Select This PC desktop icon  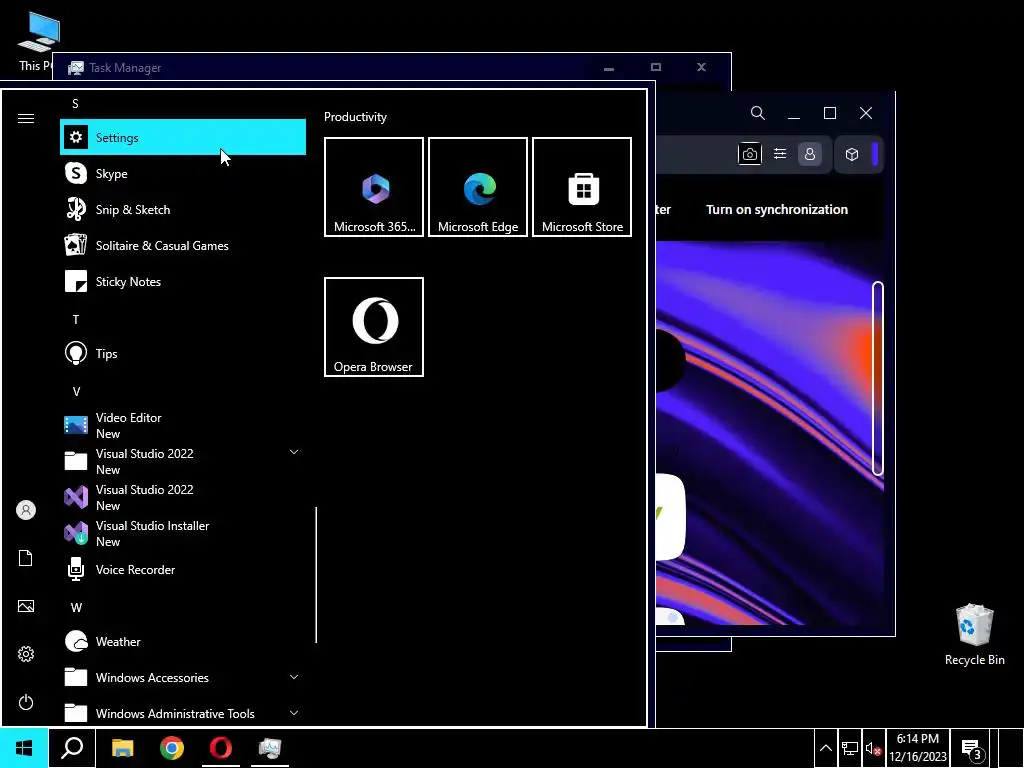[37, 42]
